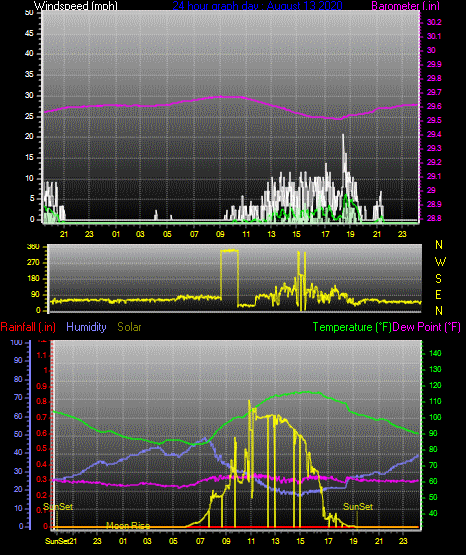
Task: Click the '29.7' barometer axis value
Action: [434, 92]
